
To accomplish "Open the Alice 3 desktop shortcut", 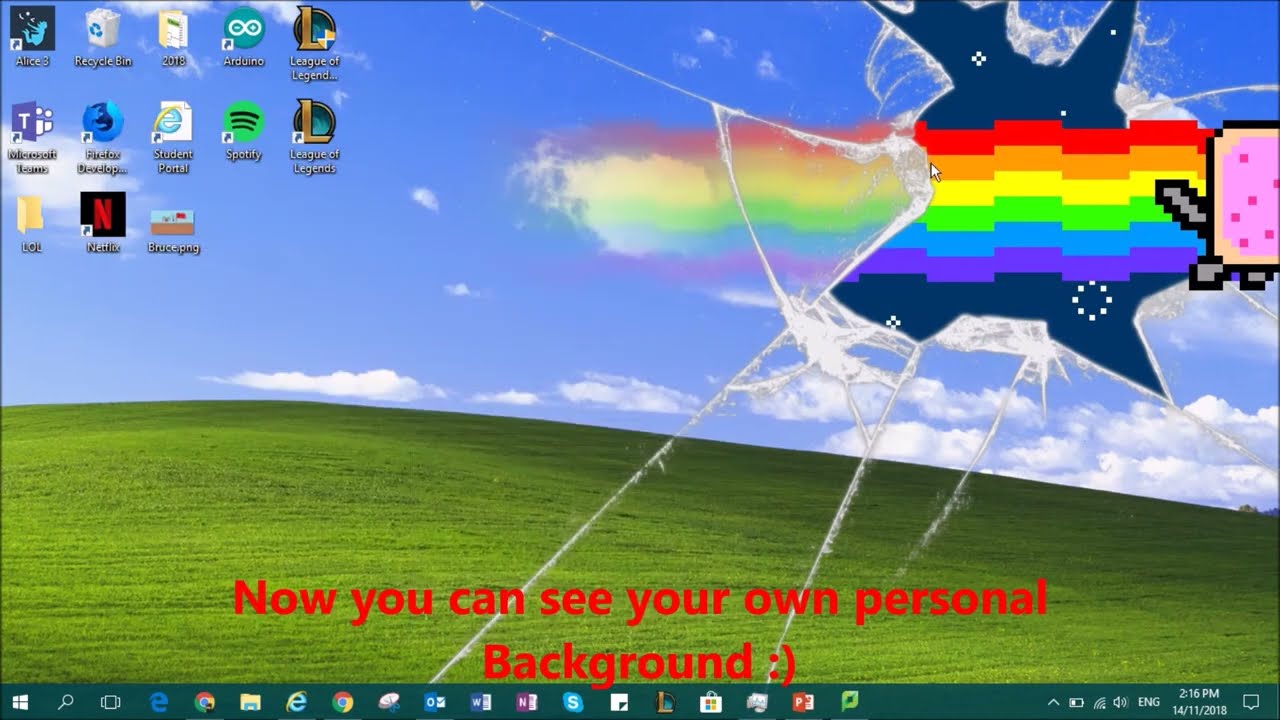I will pyautogui.click(x=32, y=37).
